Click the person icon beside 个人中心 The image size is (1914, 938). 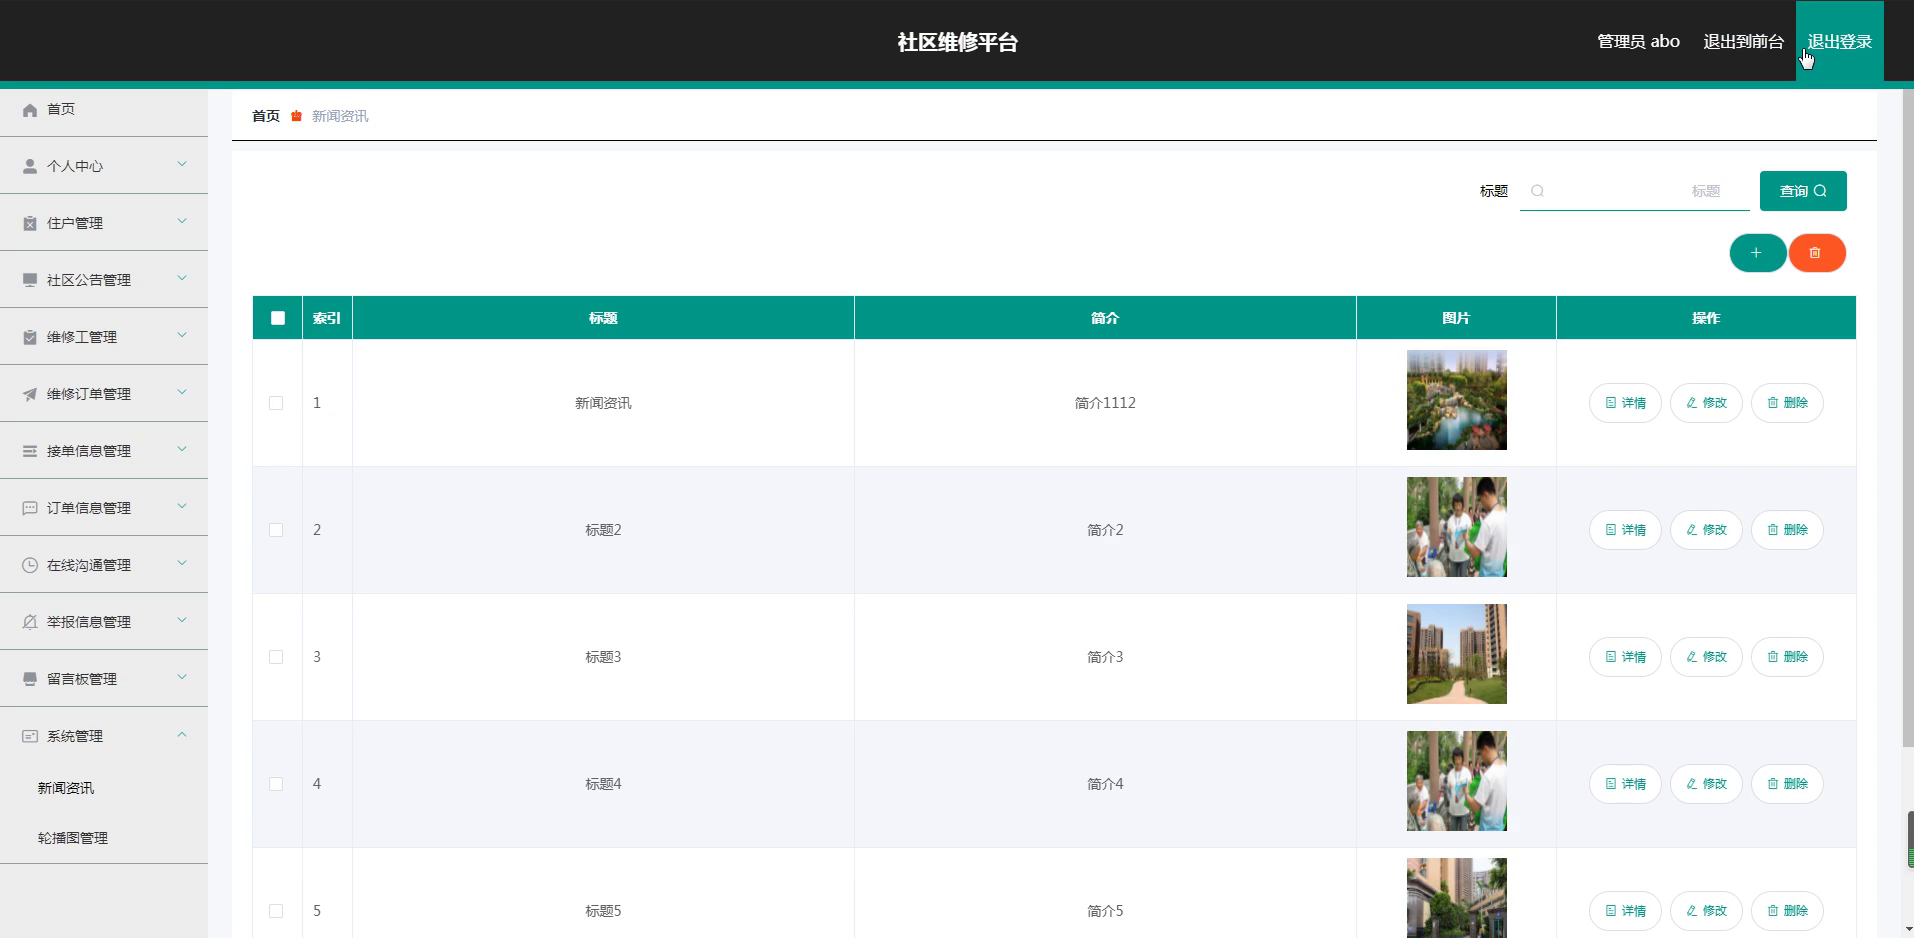(30, 166)
